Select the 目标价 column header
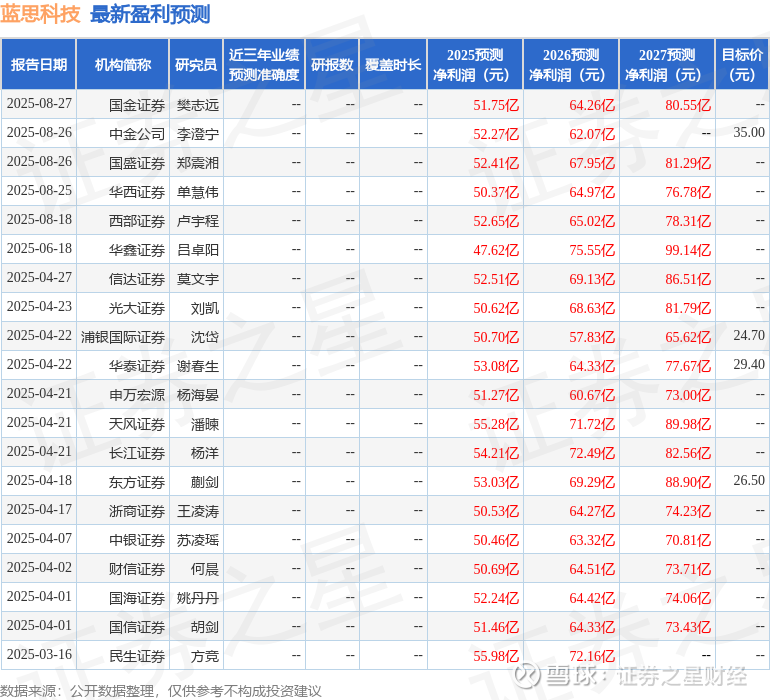This screenshot has height=700, width=770. (742, 64)
